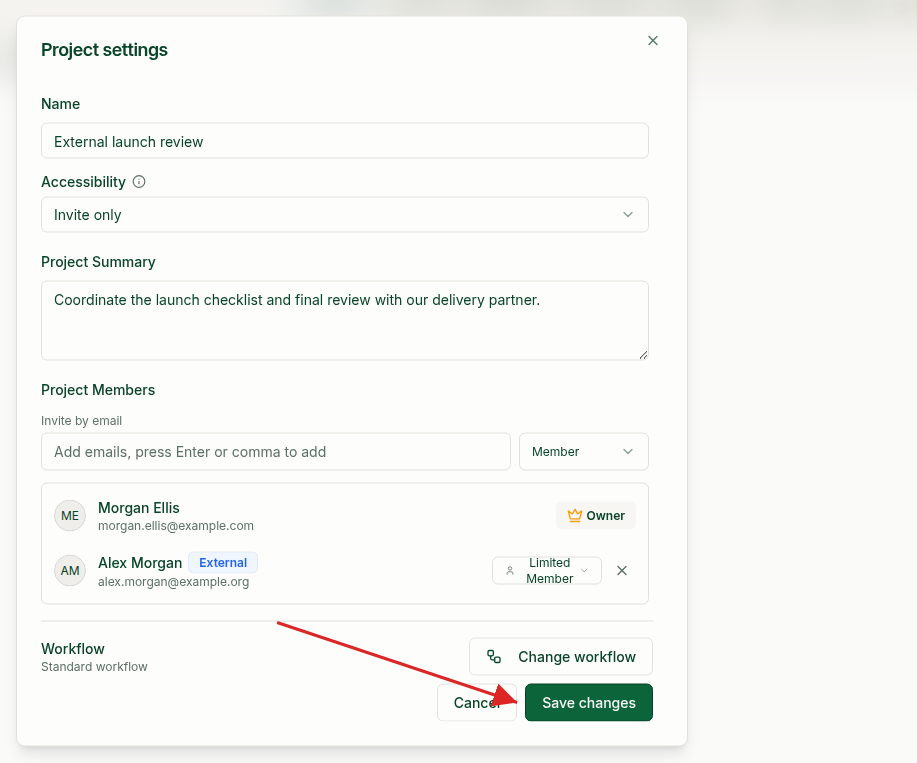917x763 pixels.
Task: Click the AM avatar for Alex Morgan
Action: pos(70,571)
